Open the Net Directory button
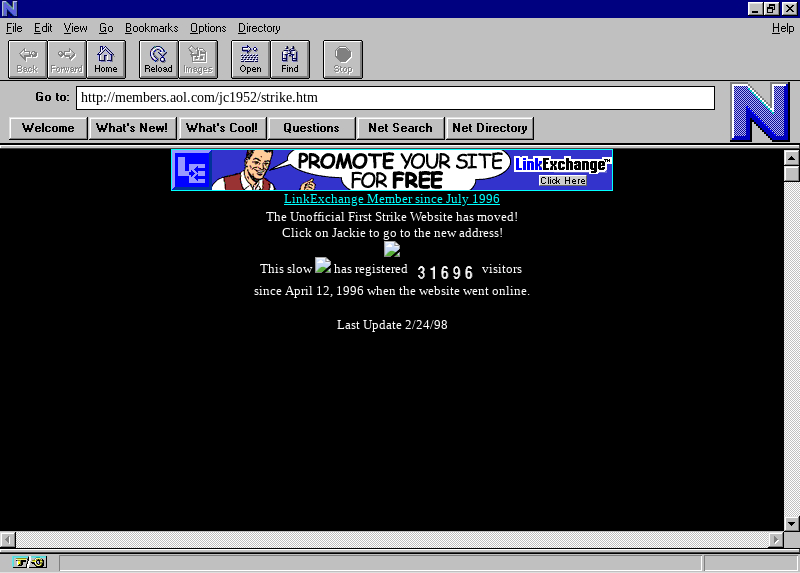The image size is (800, 573). [x=490, y=128]
